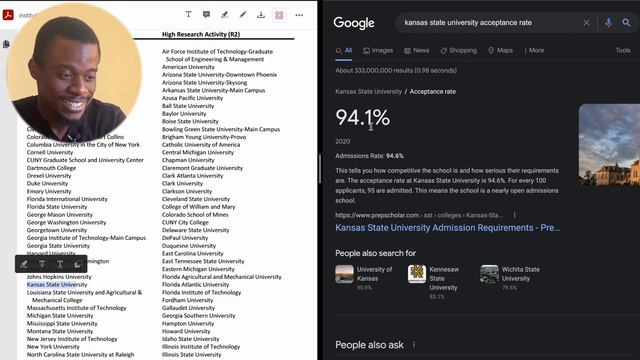Switch to the Images tab

[x=378, y=51]
